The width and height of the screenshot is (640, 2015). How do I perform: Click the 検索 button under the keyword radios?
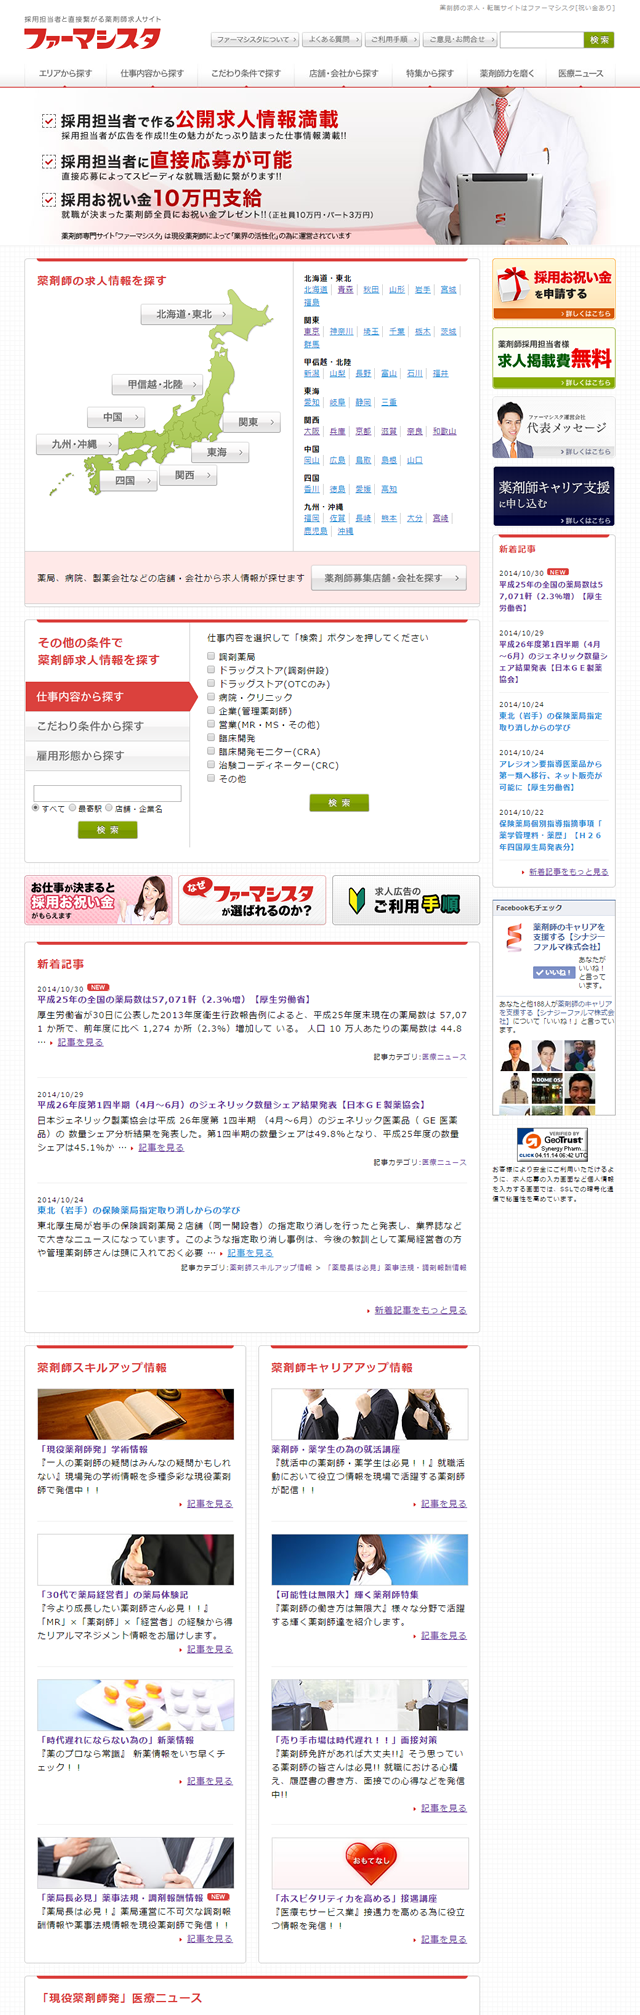(107, 830)
